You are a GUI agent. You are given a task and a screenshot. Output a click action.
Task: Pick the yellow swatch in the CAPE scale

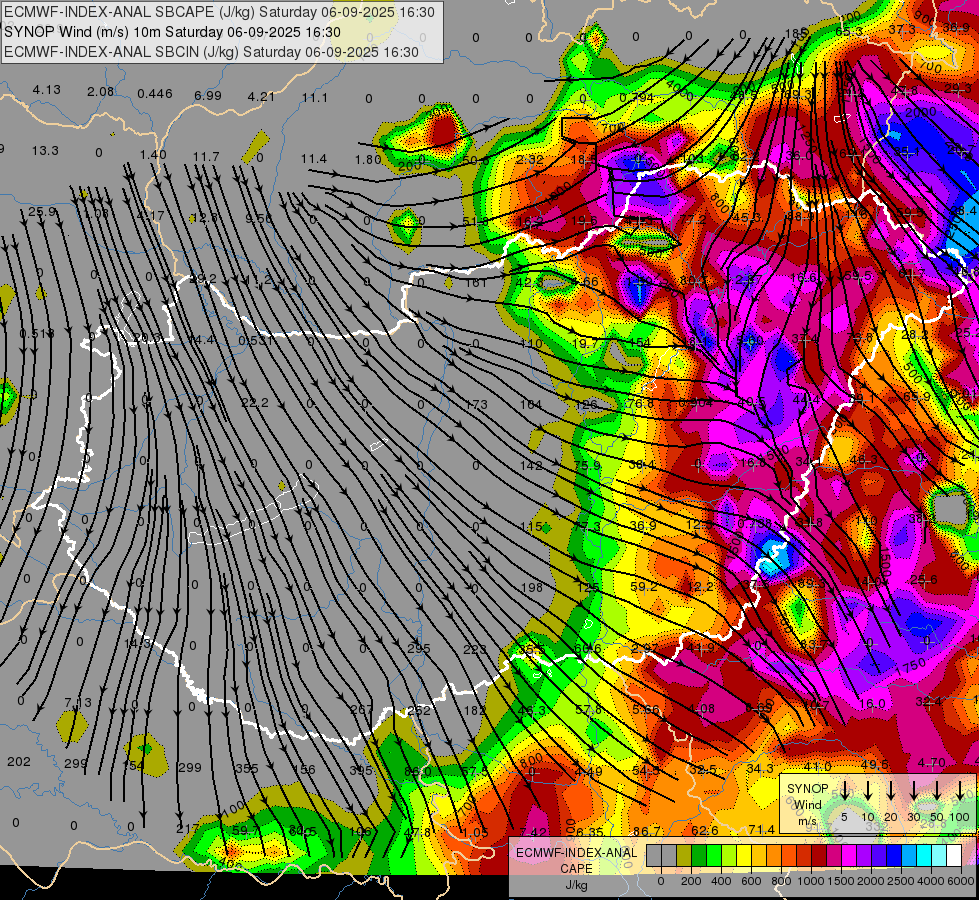point(744,855)
